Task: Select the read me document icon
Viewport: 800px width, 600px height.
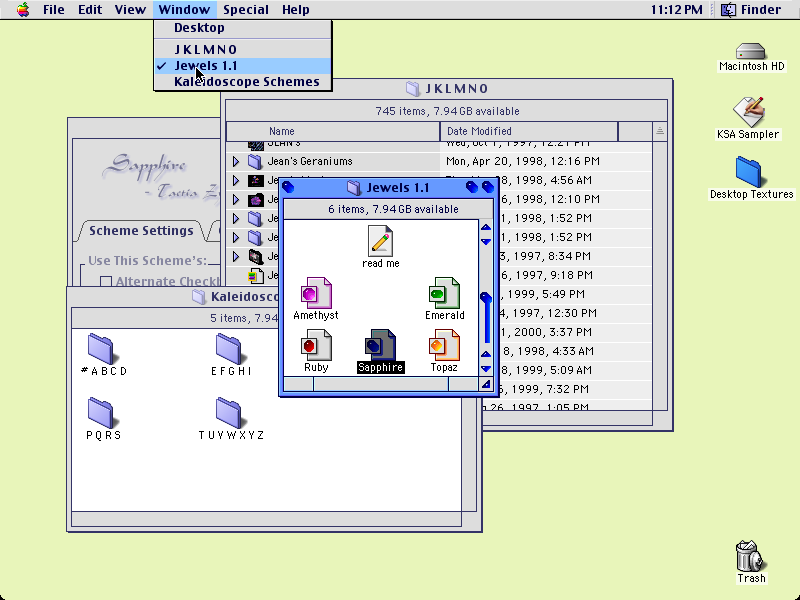Action: [x=380, y=241]
